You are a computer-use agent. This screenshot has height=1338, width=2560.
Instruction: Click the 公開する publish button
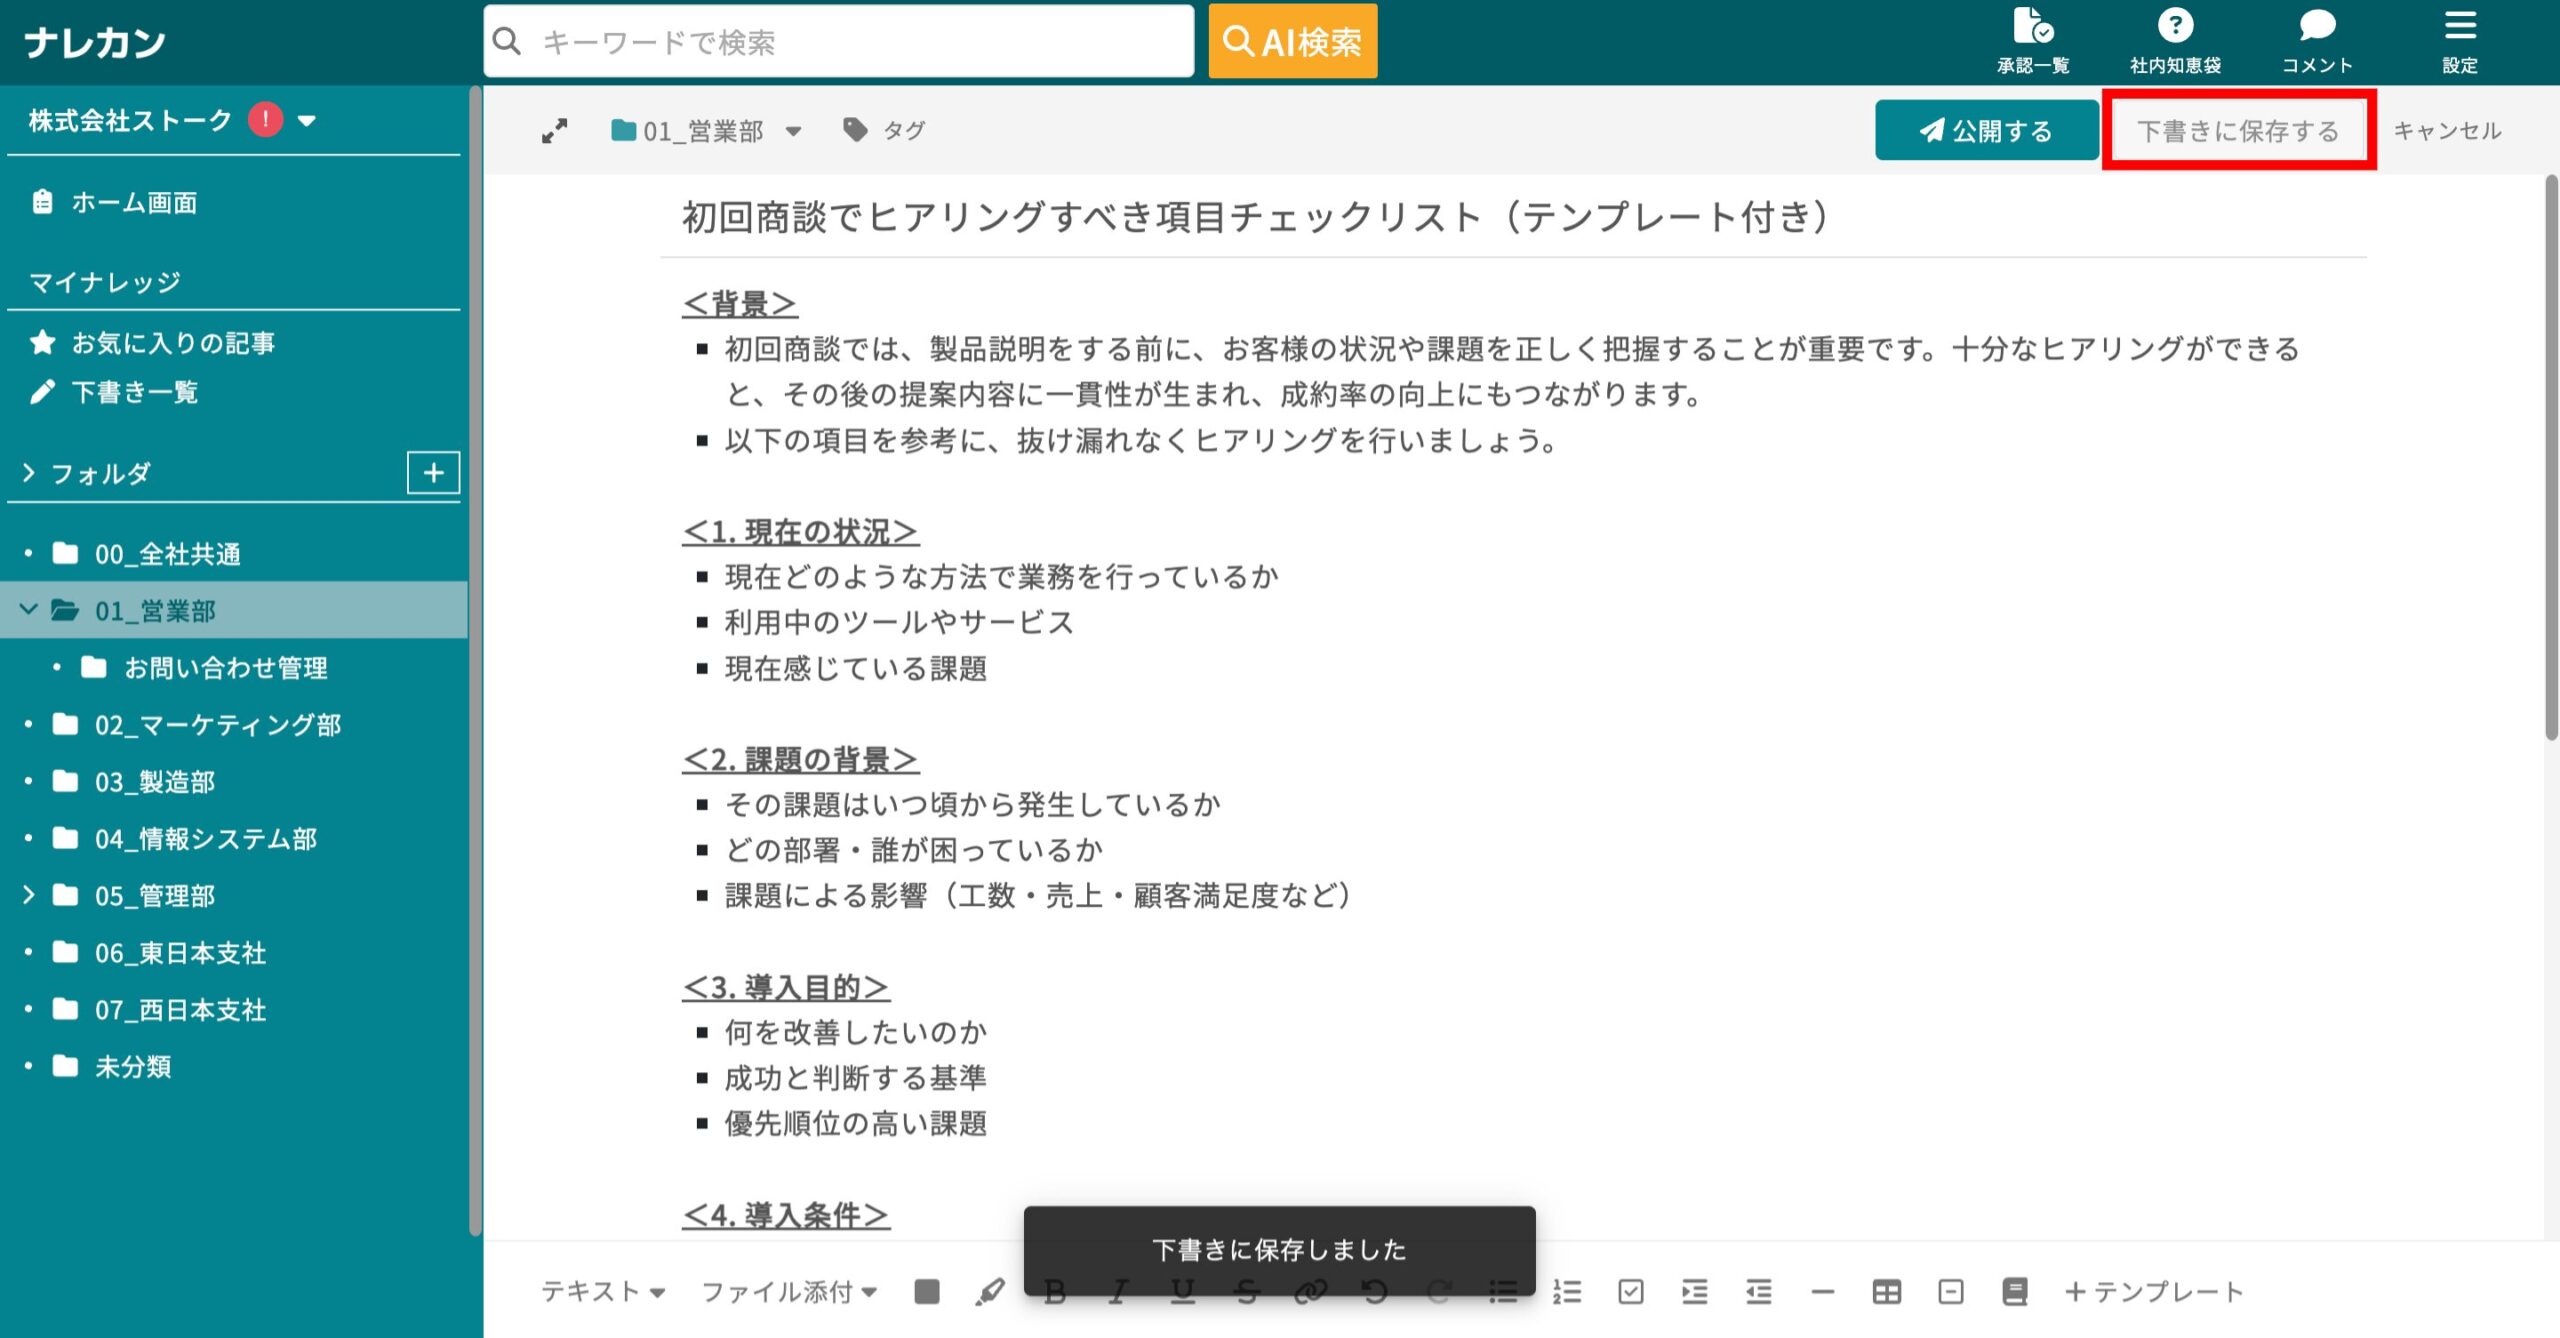(x=1986, y=130)
